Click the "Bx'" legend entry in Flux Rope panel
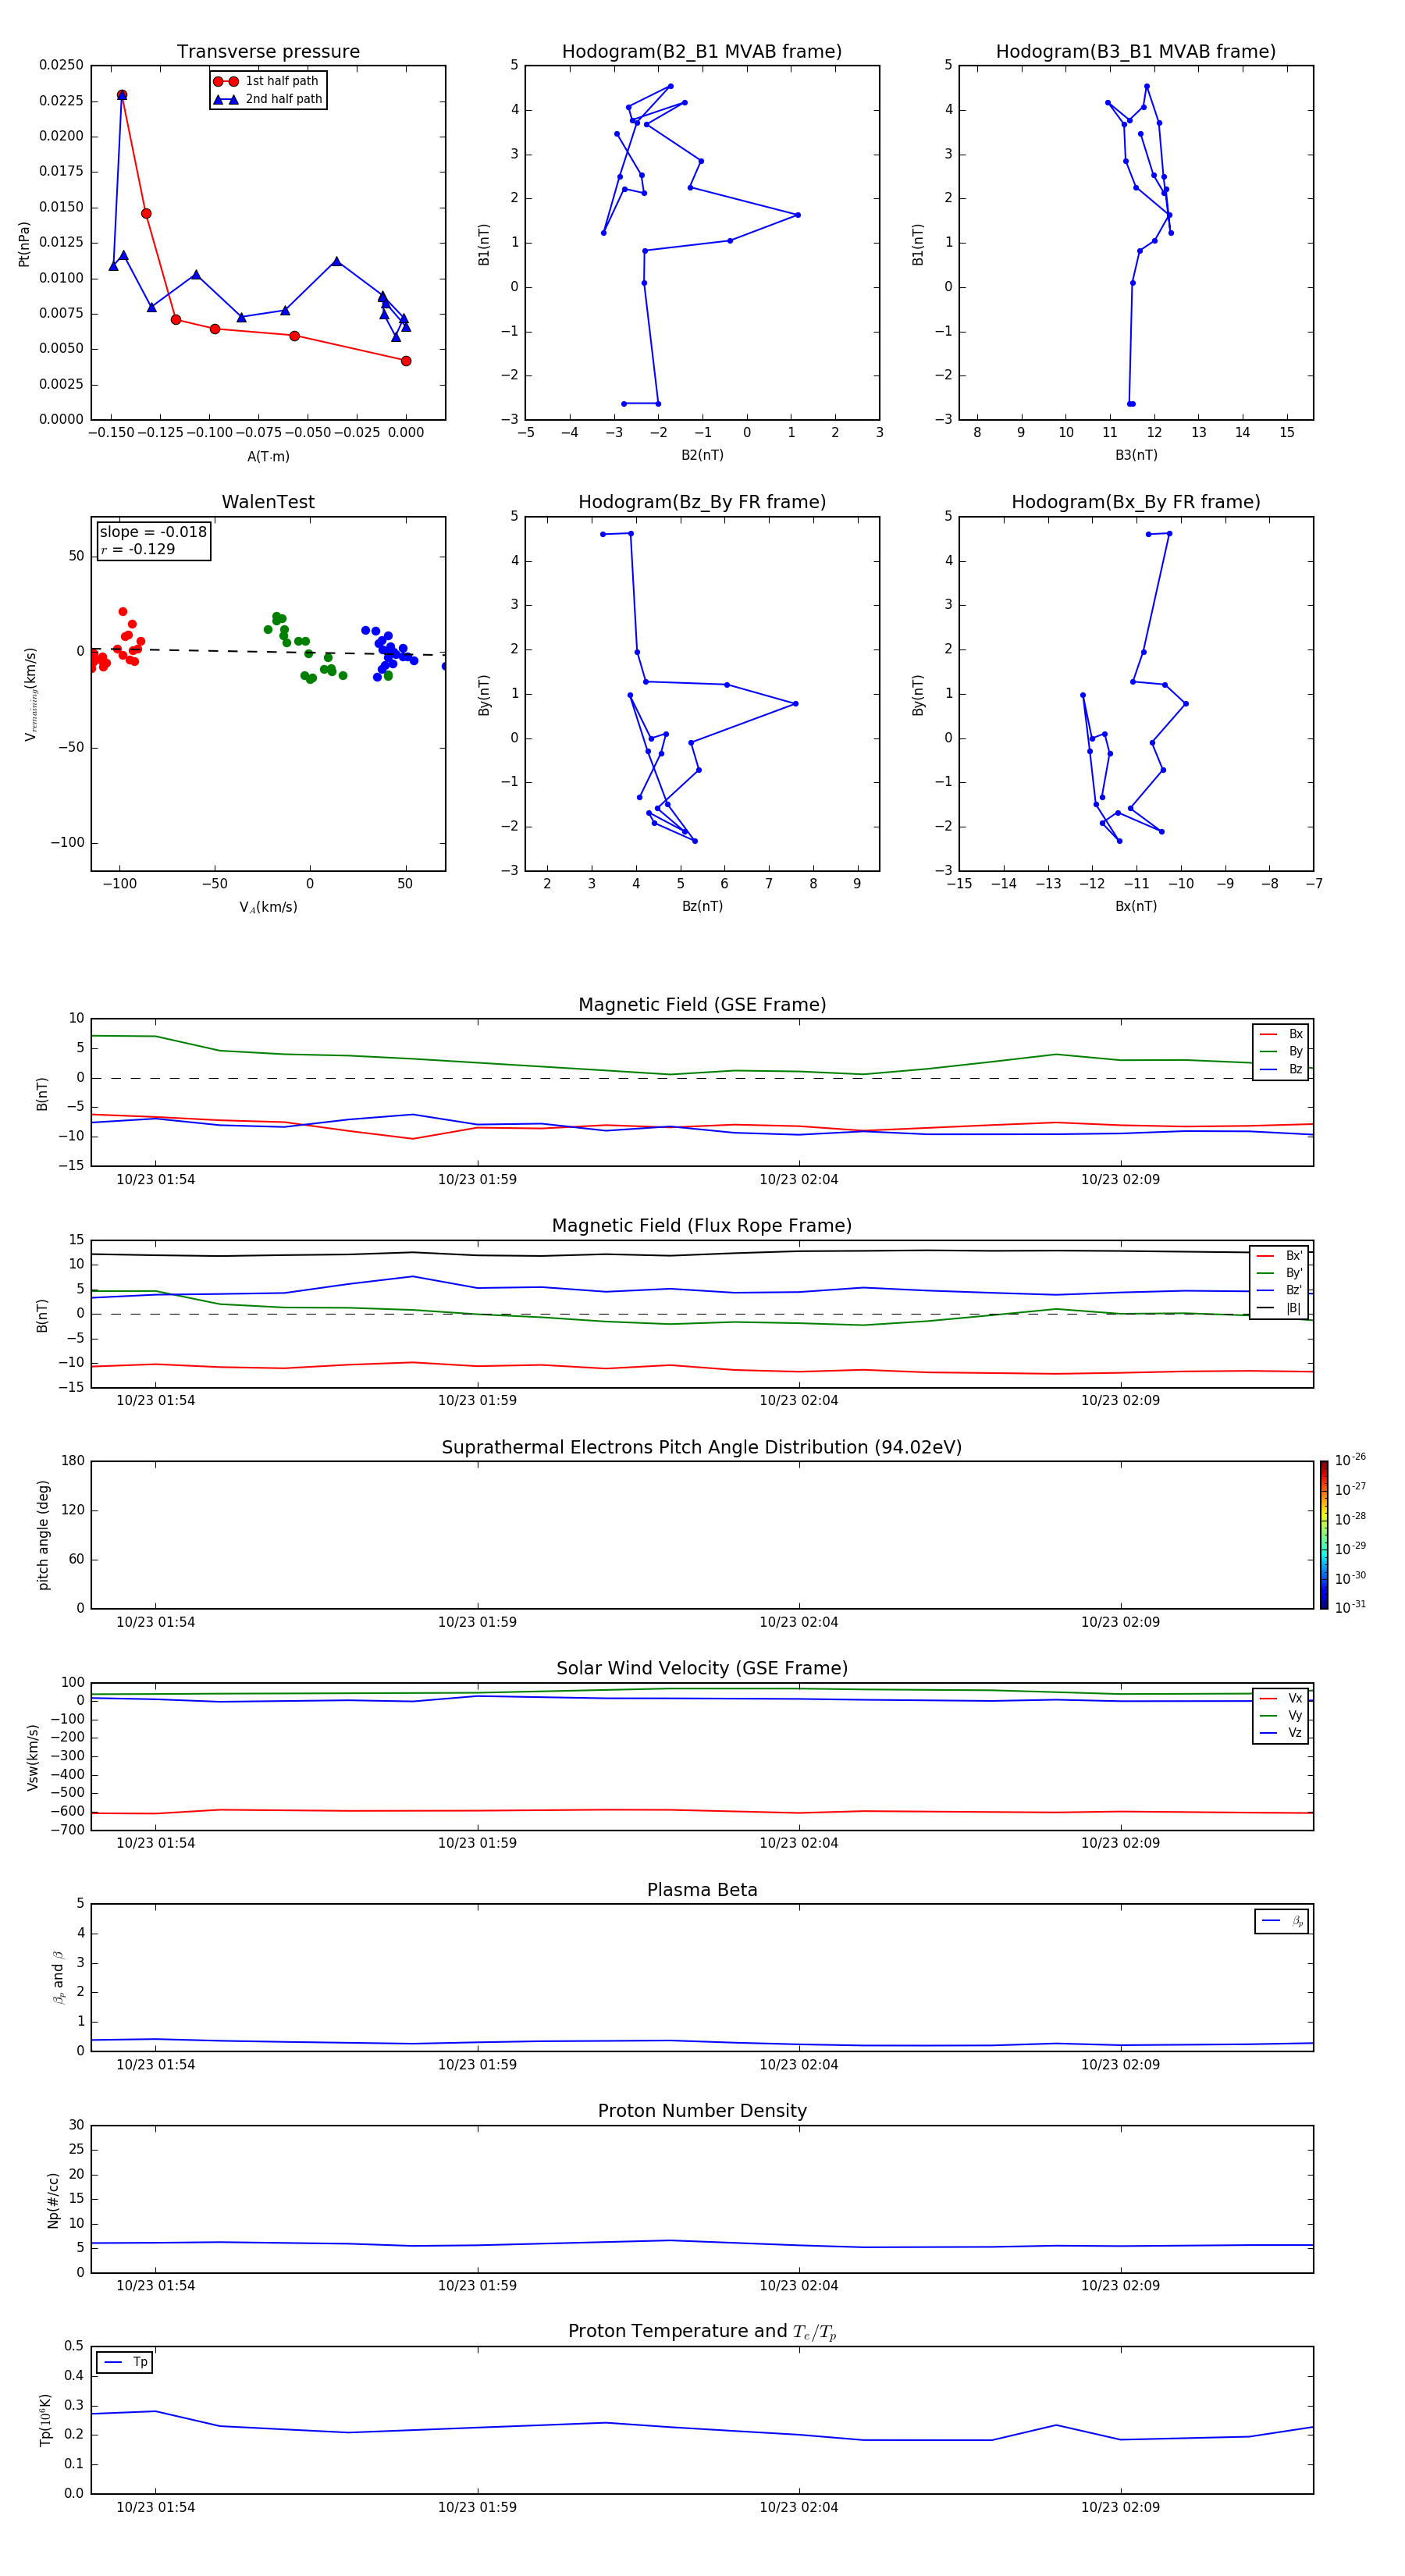The height and width of the screenshot is (2576, 1405). [1279, 1256]
